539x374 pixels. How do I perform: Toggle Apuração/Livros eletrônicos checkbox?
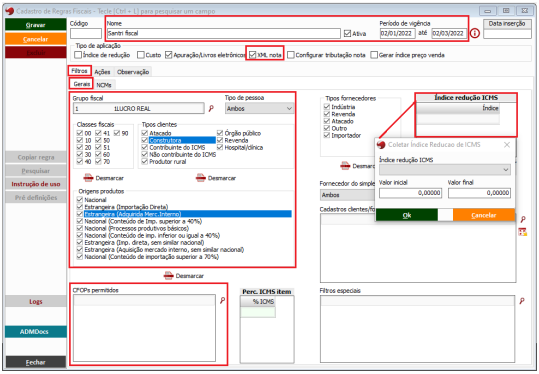pos(168,55)
